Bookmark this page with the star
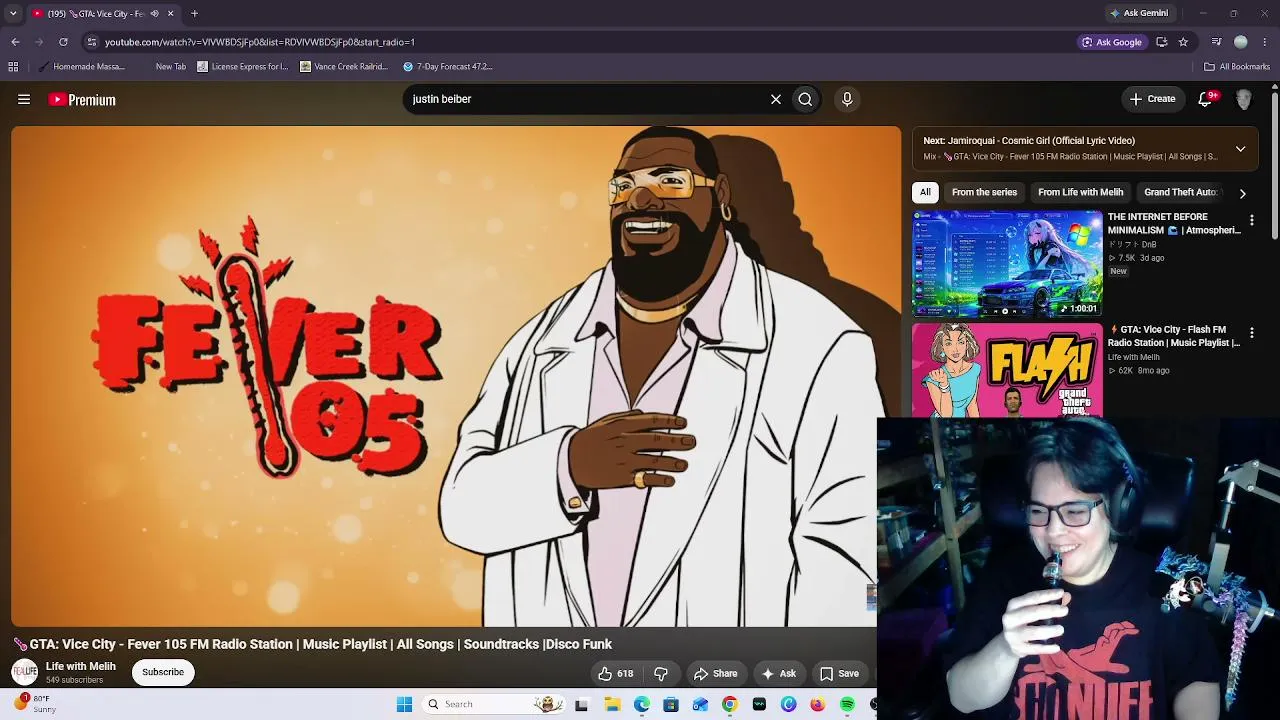 click(1183, 42)
